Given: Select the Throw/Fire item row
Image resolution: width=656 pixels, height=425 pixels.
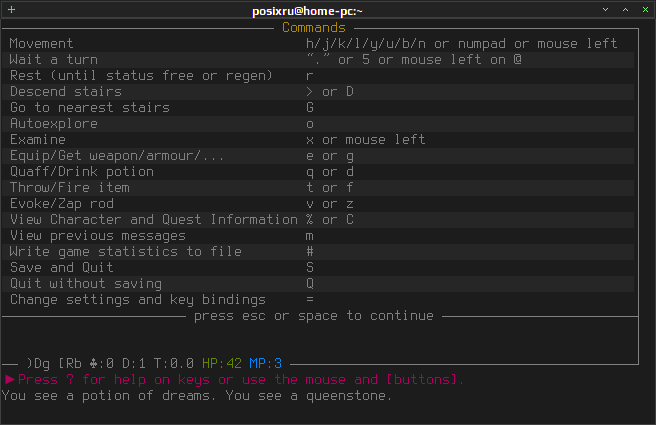Looking at the screenshot, I should pyautogui.click(x=318, y=187).
